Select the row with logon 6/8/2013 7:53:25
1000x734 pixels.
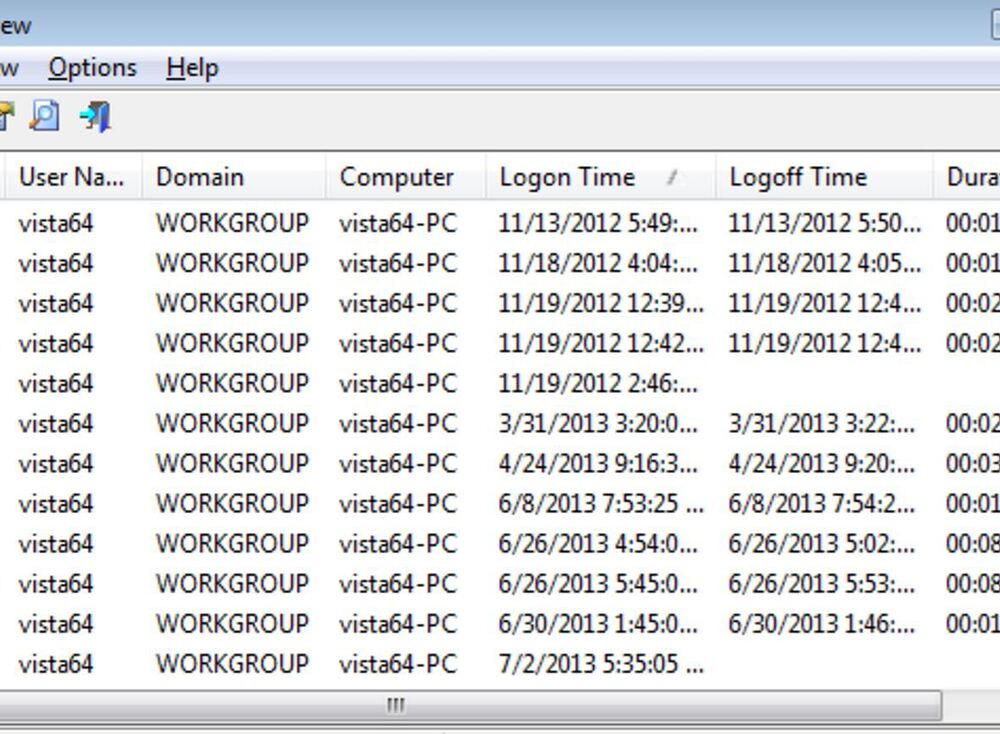click(500, 504)
